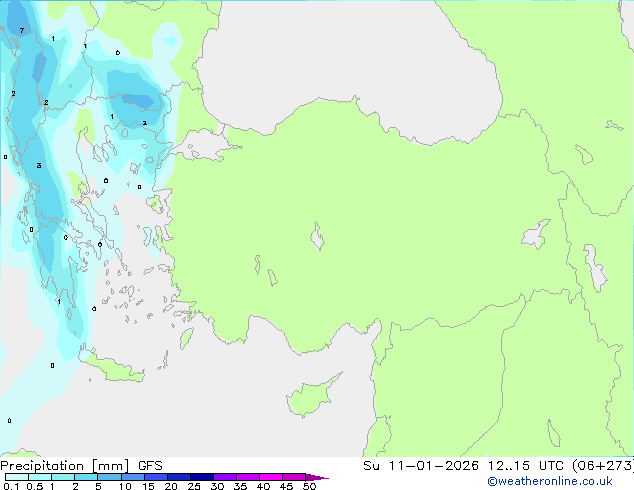
Task: Pick the 1–2 mm legend color swatch
Action: 63,477
